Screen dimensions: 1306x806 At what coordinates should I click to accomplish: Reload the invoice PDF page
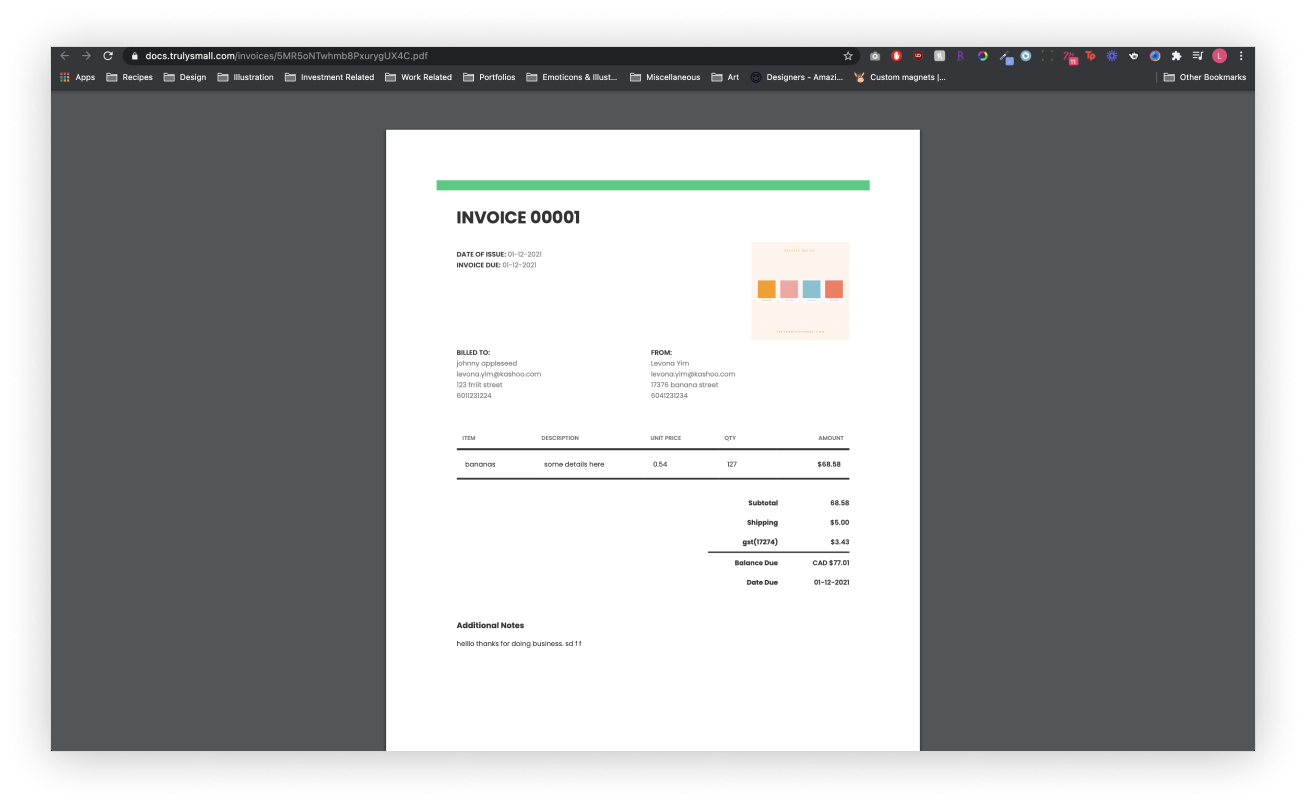[108, 56]
